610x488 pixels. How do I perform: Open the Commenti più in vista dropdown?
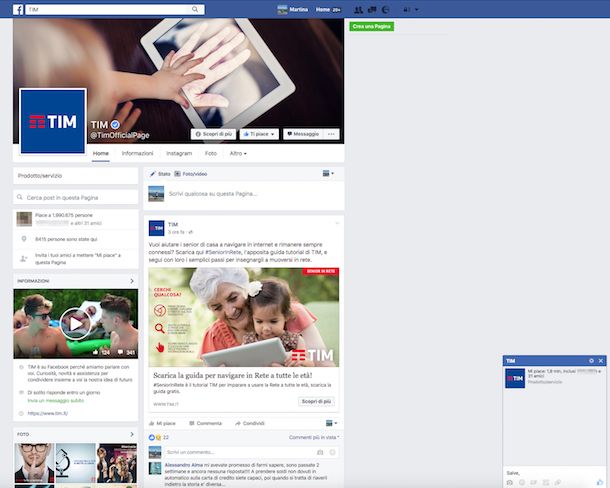pyautogui.click(x=314, y=437)
